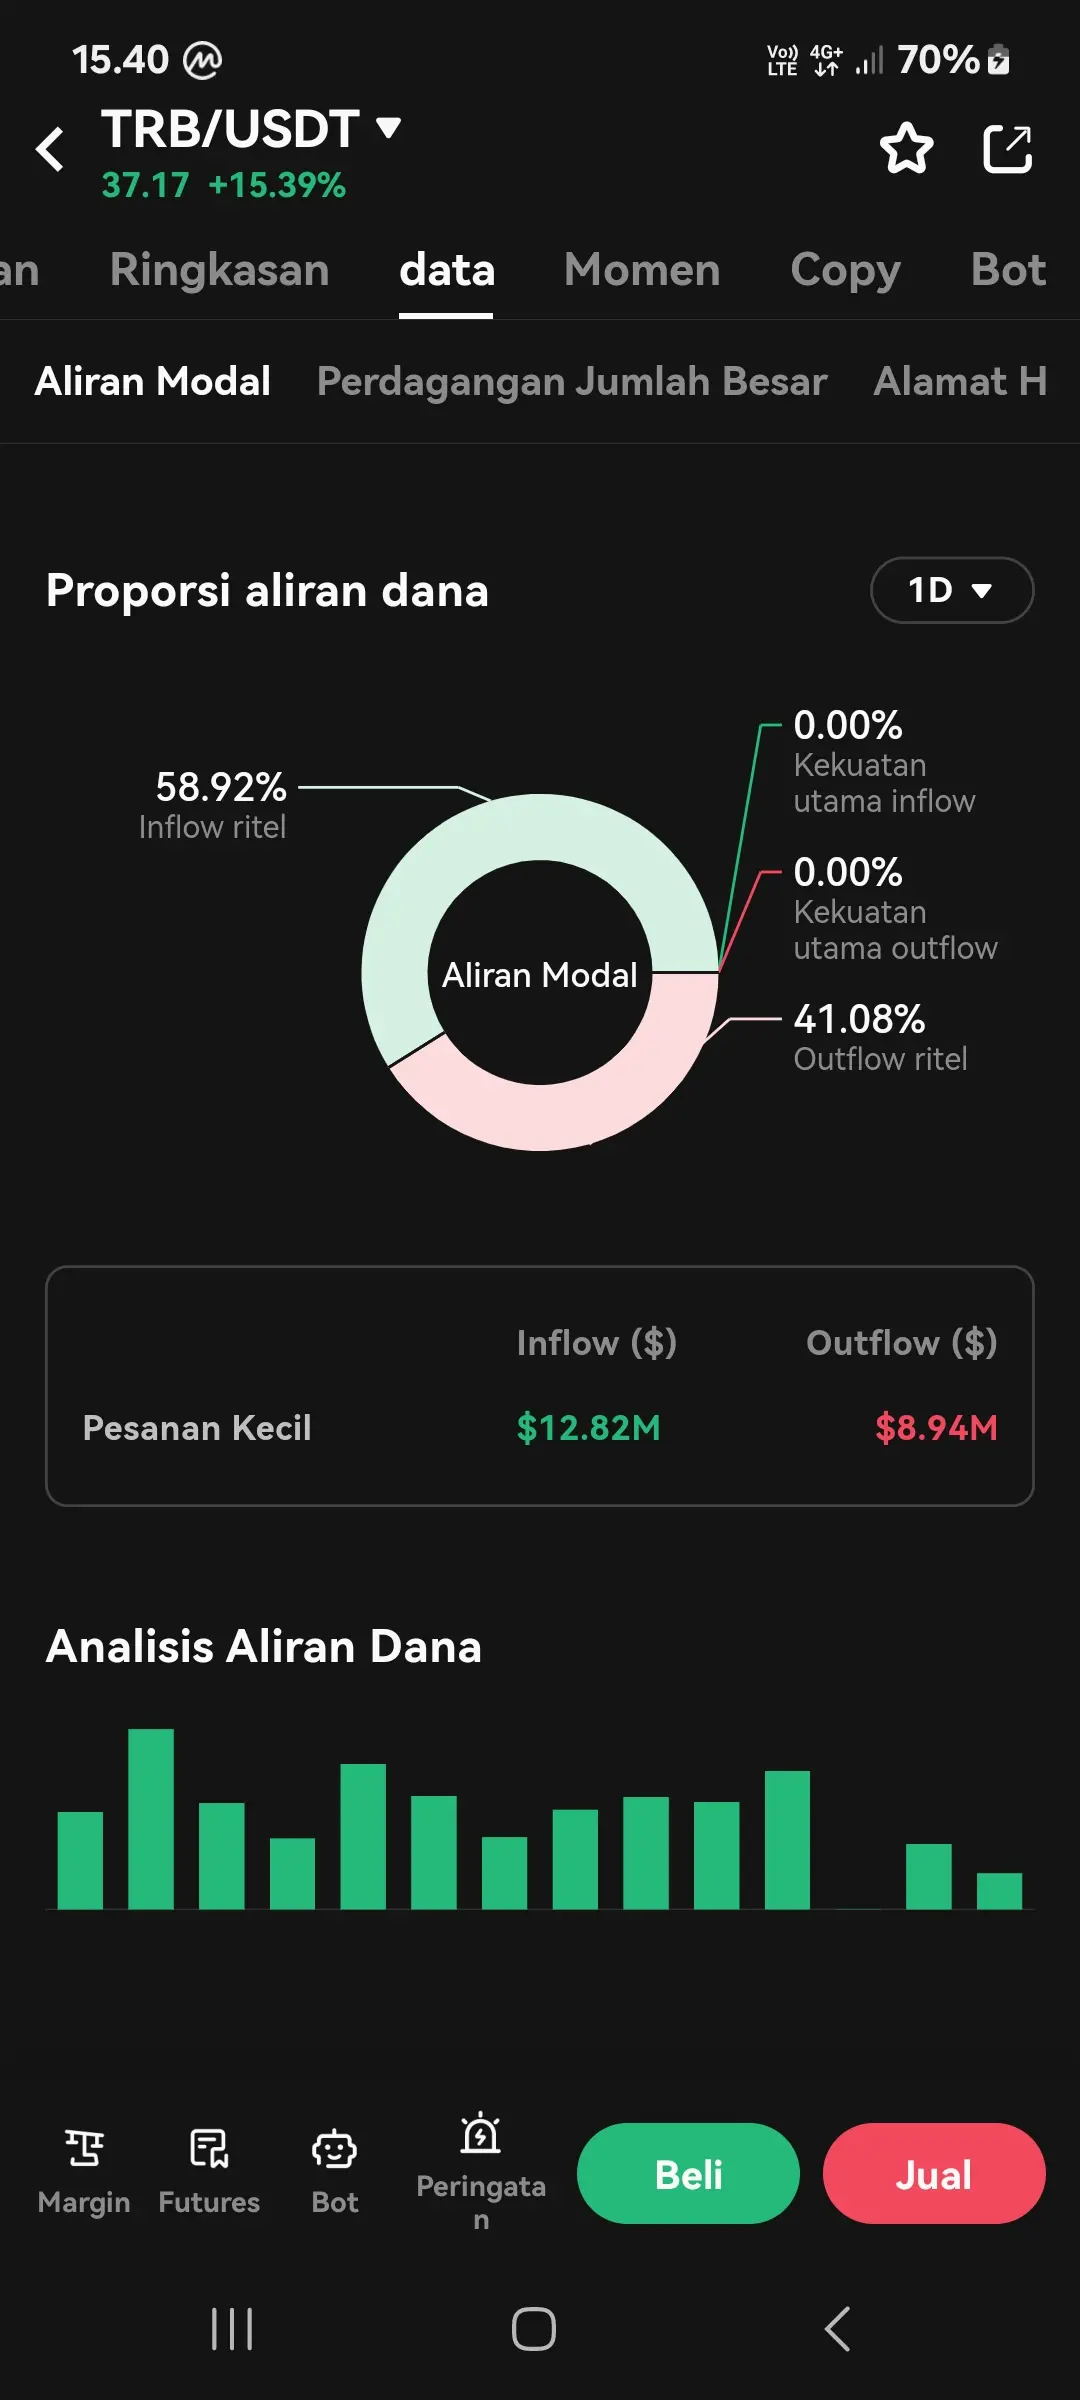Open the Copy tab

[846, 270]
